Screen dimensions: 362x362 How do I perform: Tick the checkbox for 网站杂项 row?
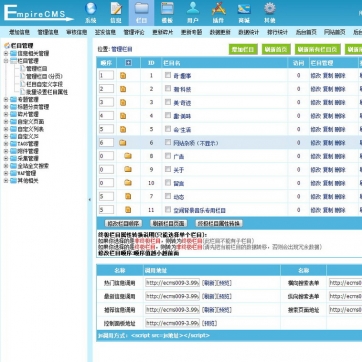tap(168, 142)
